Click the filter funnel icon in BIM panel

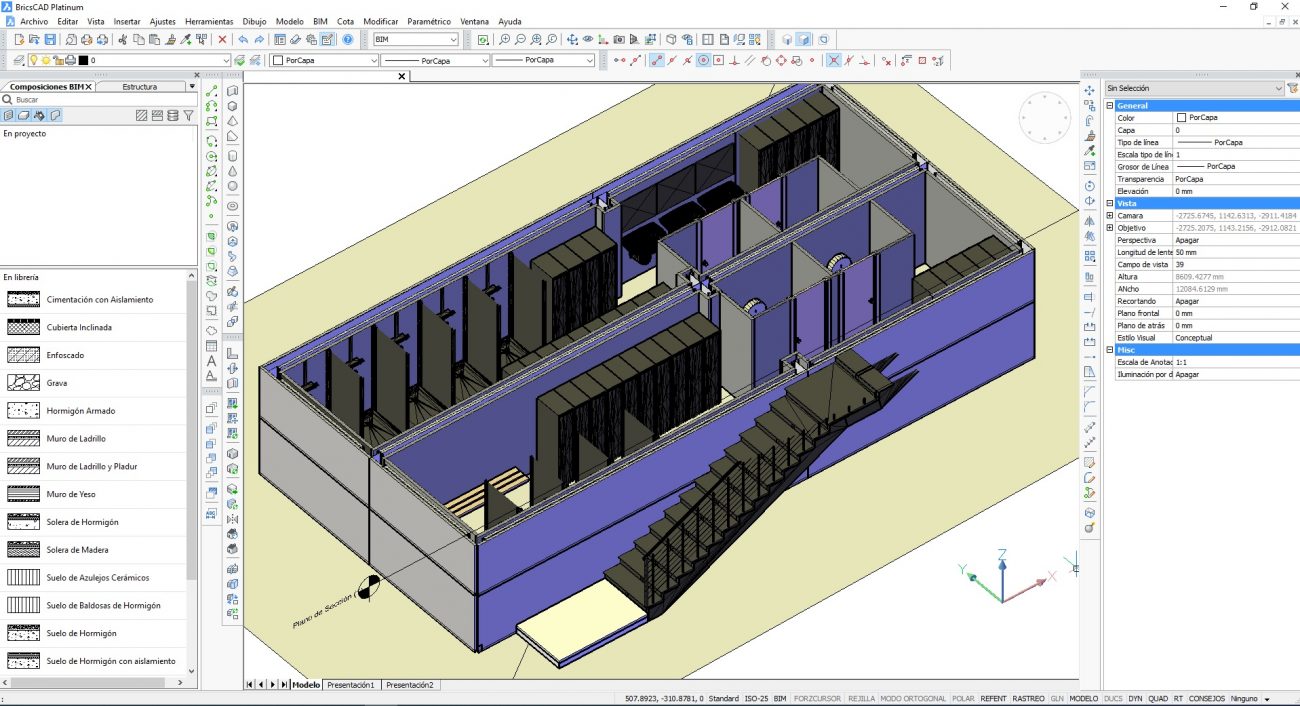188,116
